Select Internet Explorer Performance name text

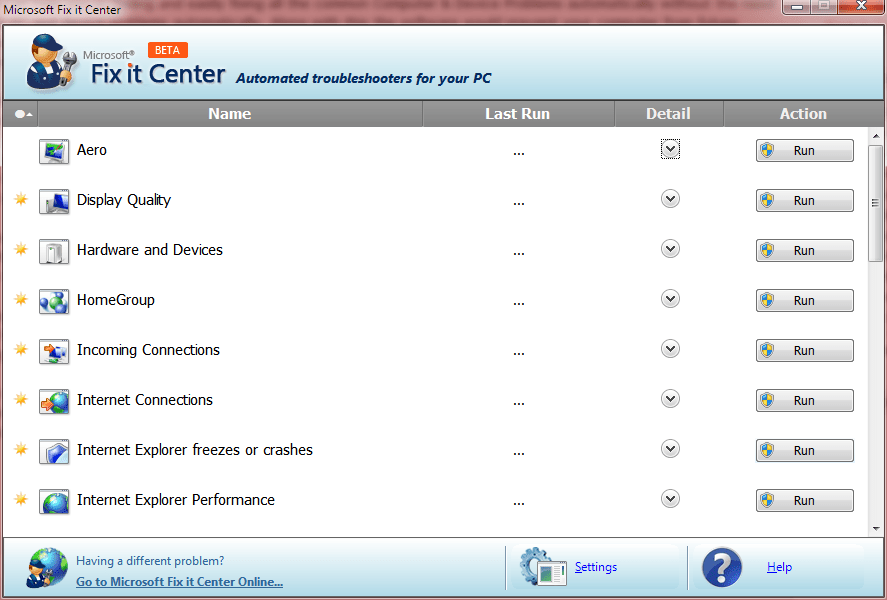pos(176,500)
